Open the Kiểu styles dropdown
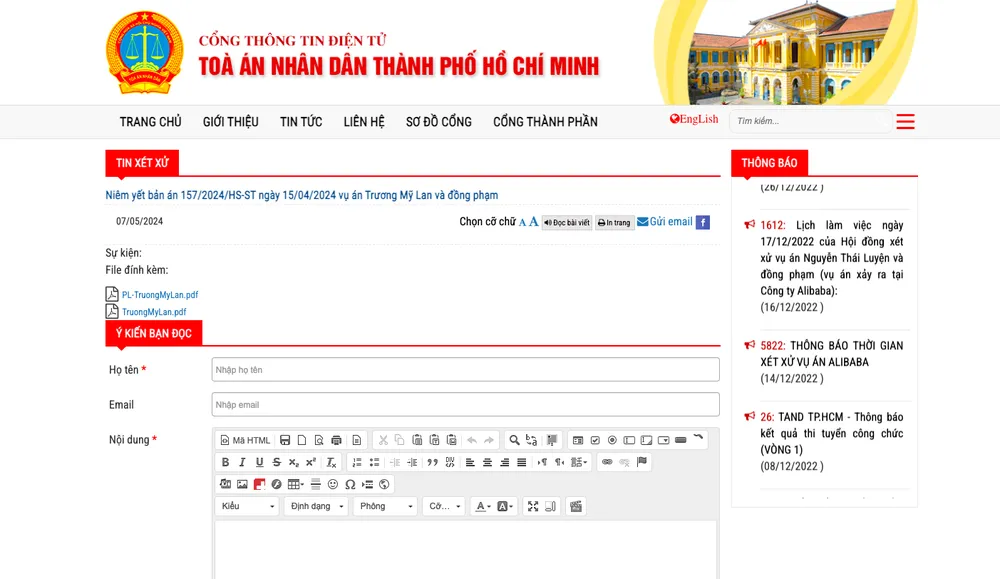 point(247,506)
